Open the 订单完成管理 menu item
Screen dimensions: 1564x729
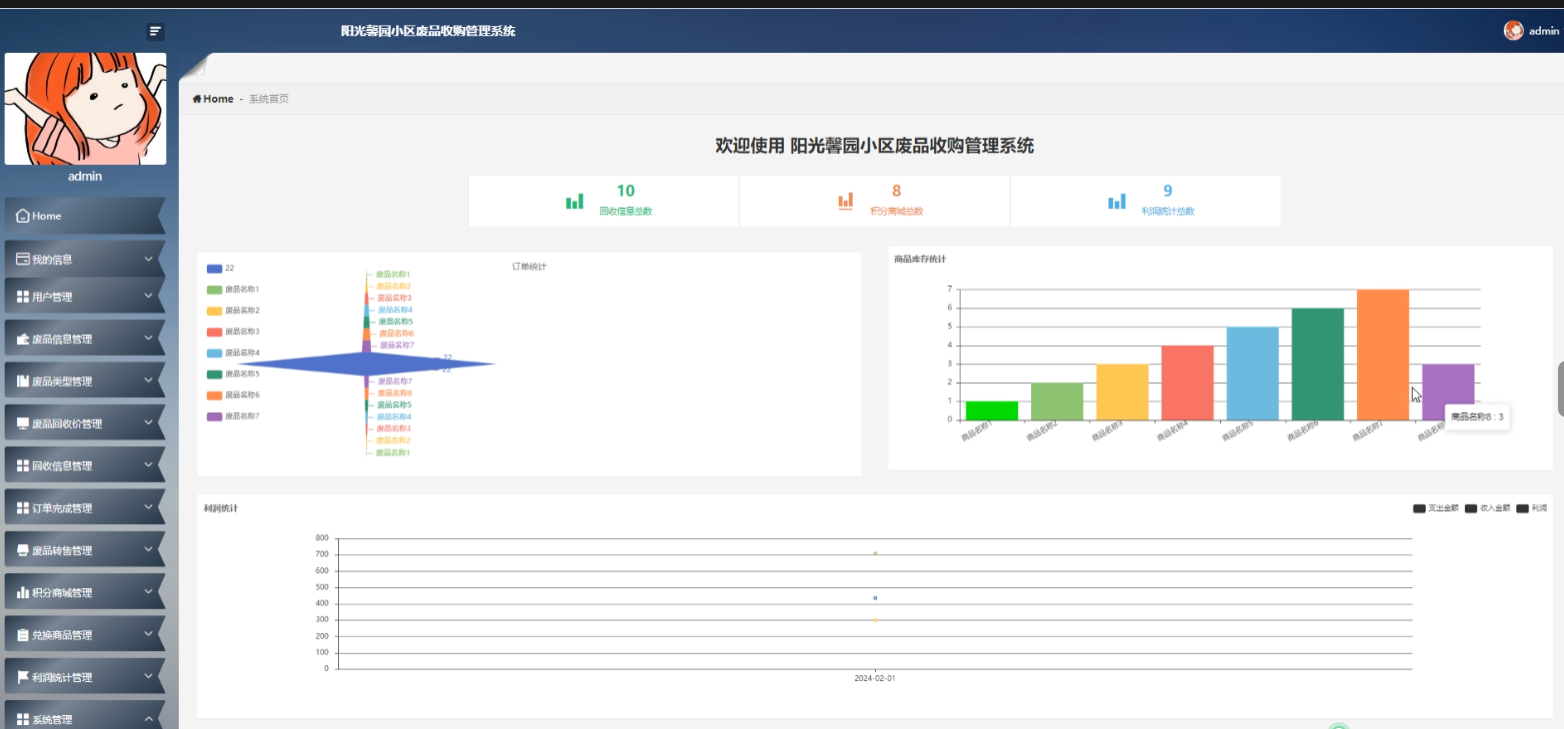point(84,508)
